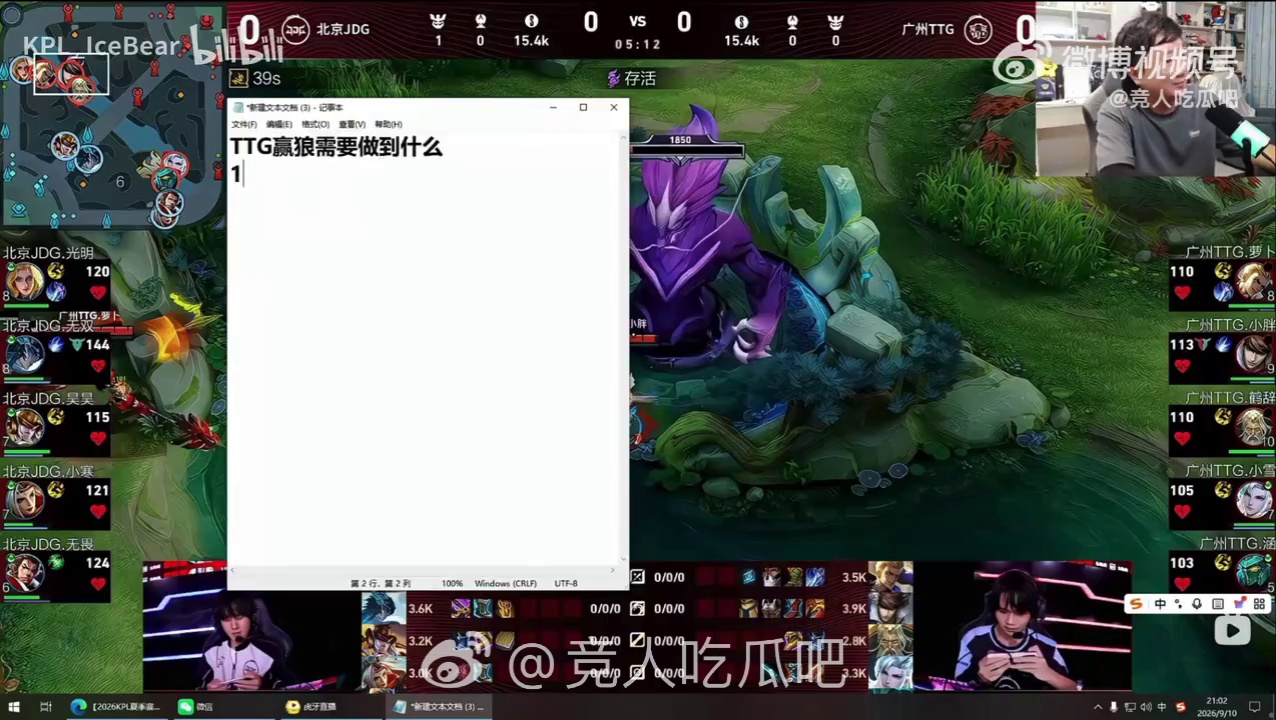This screenshot has height=720, width=1276.
Task: Click the 广州TTG.鹤辞 hero portrait
Action: pos(1253,427)
